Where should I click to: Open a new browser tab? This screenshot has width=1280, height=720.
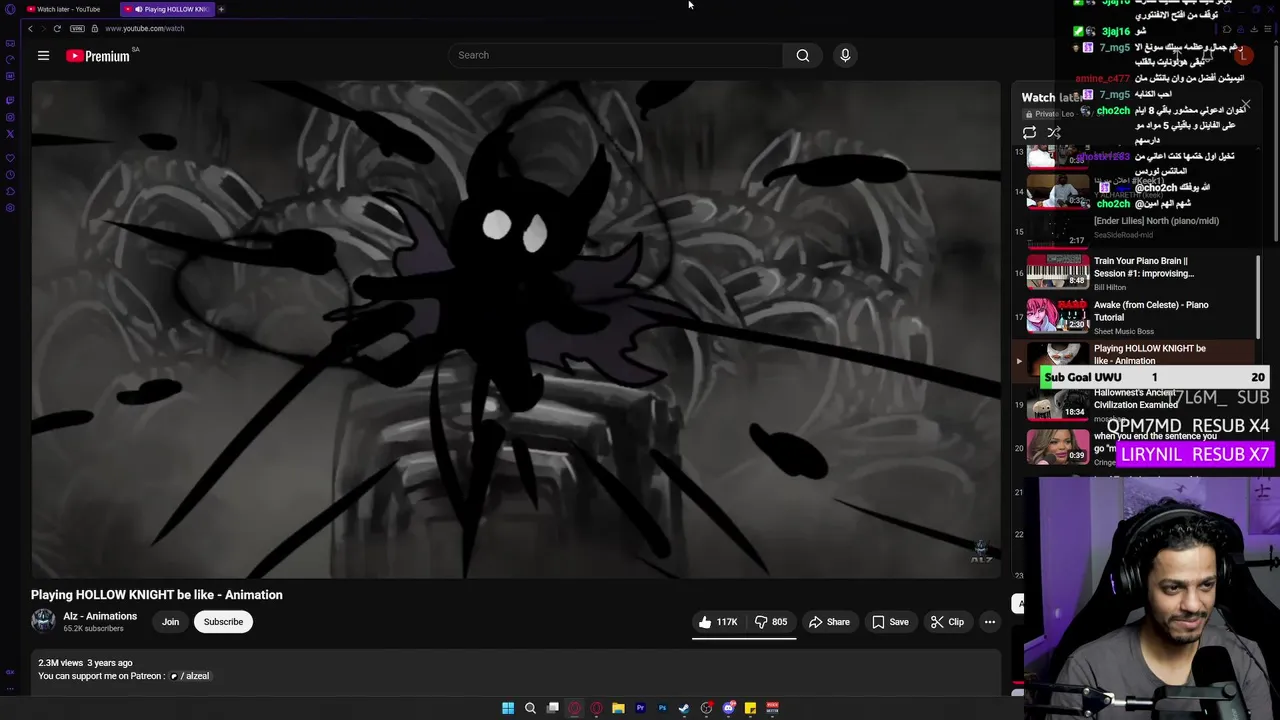(221, 9)
